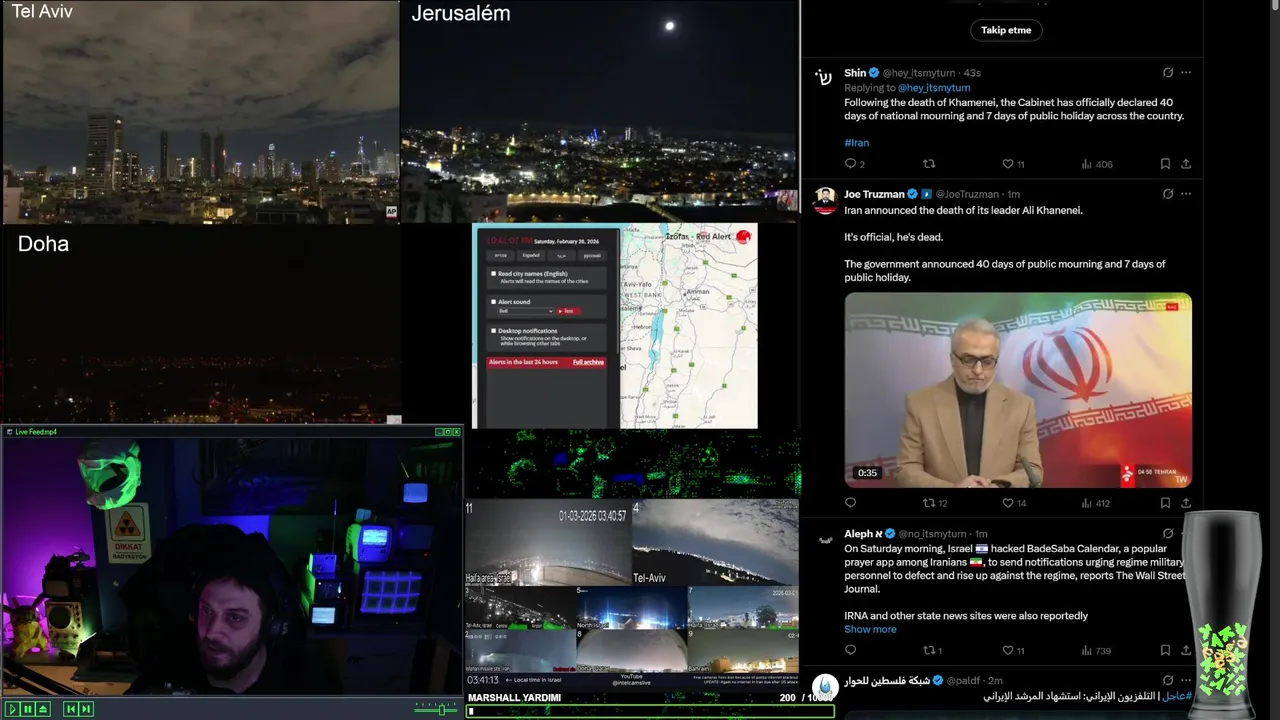The width and height of the screenshot is (1280, 720).
Task: Open more options on Aleph's tweet
Action: [x=1186, y=534]
